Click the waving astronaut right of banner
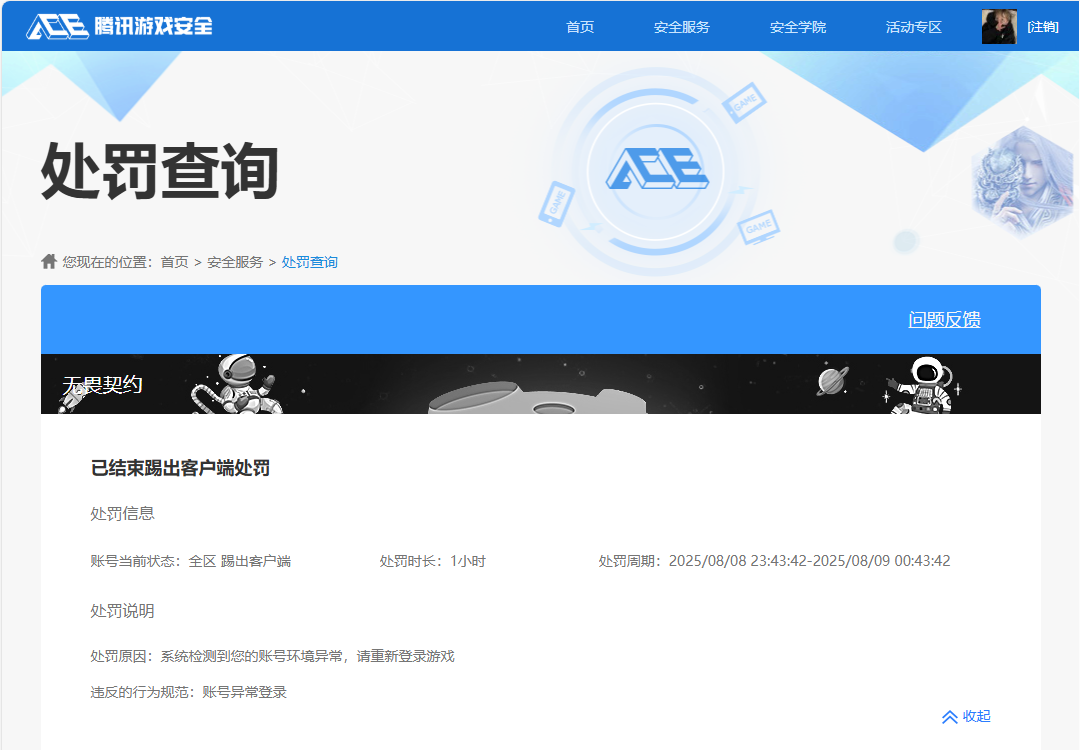The width and height of the screenshot is (1080, 750). (924, 385)
